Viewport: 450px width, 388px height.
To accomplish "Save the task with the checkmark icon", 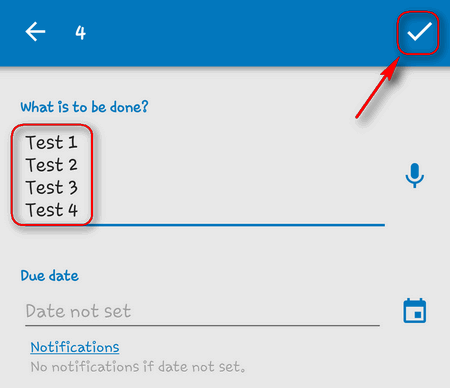I will click(419, 32).
